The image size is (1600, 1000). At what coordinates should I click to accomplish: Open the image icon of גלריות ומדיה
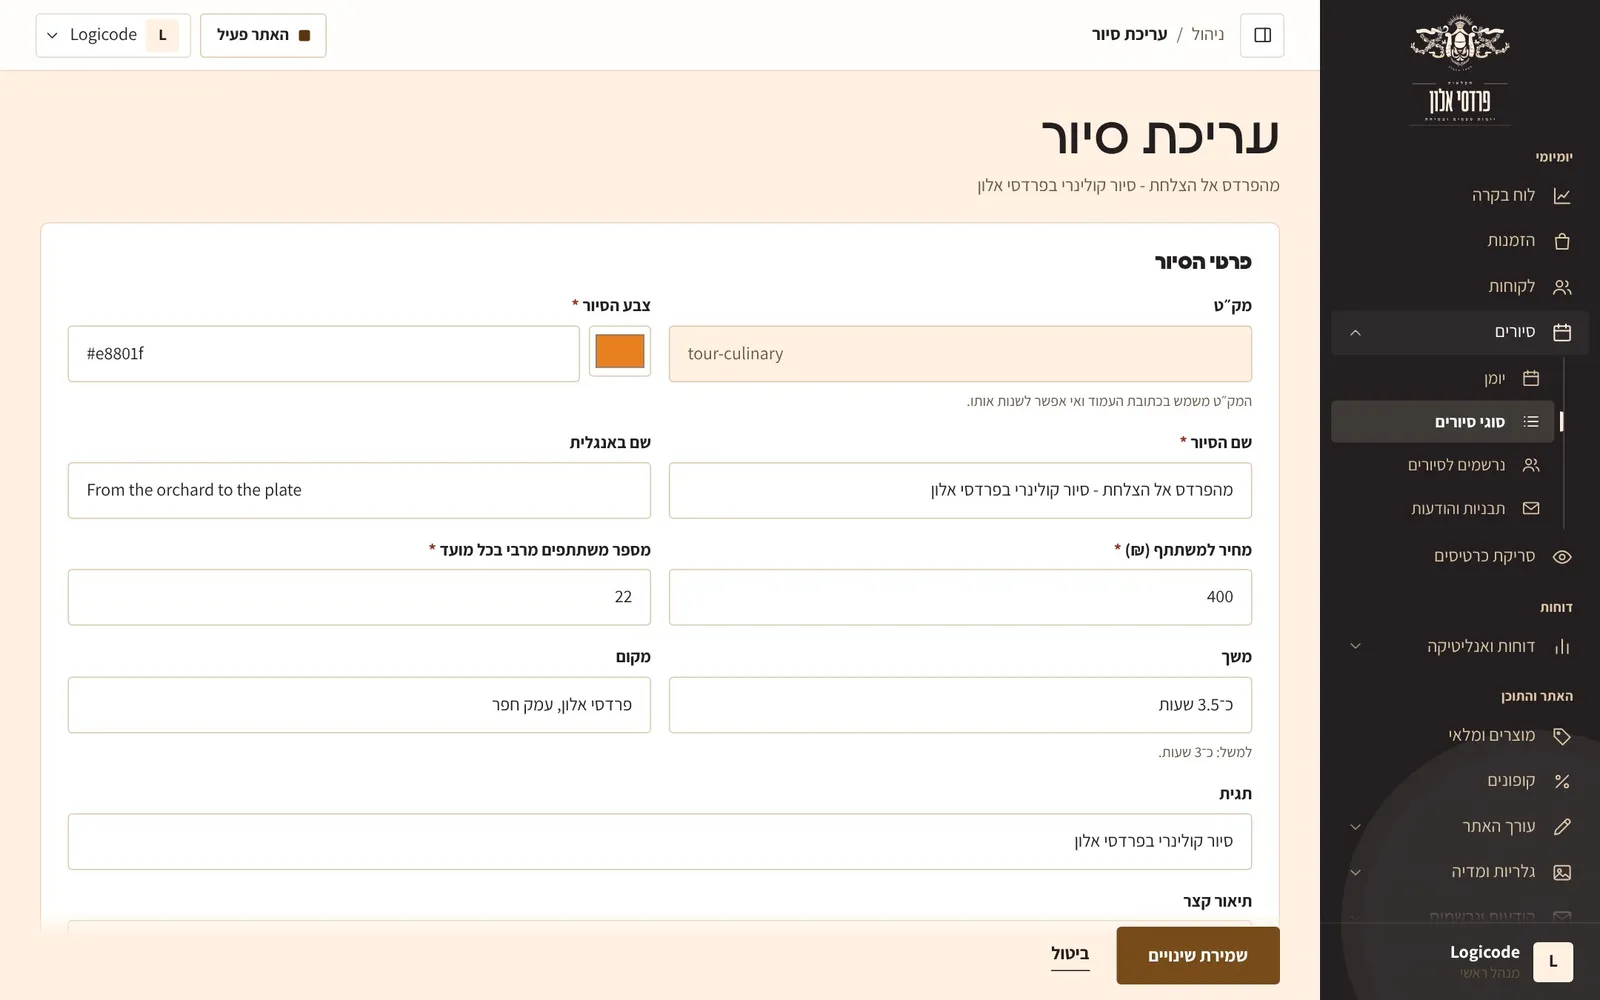point(1562,872)
